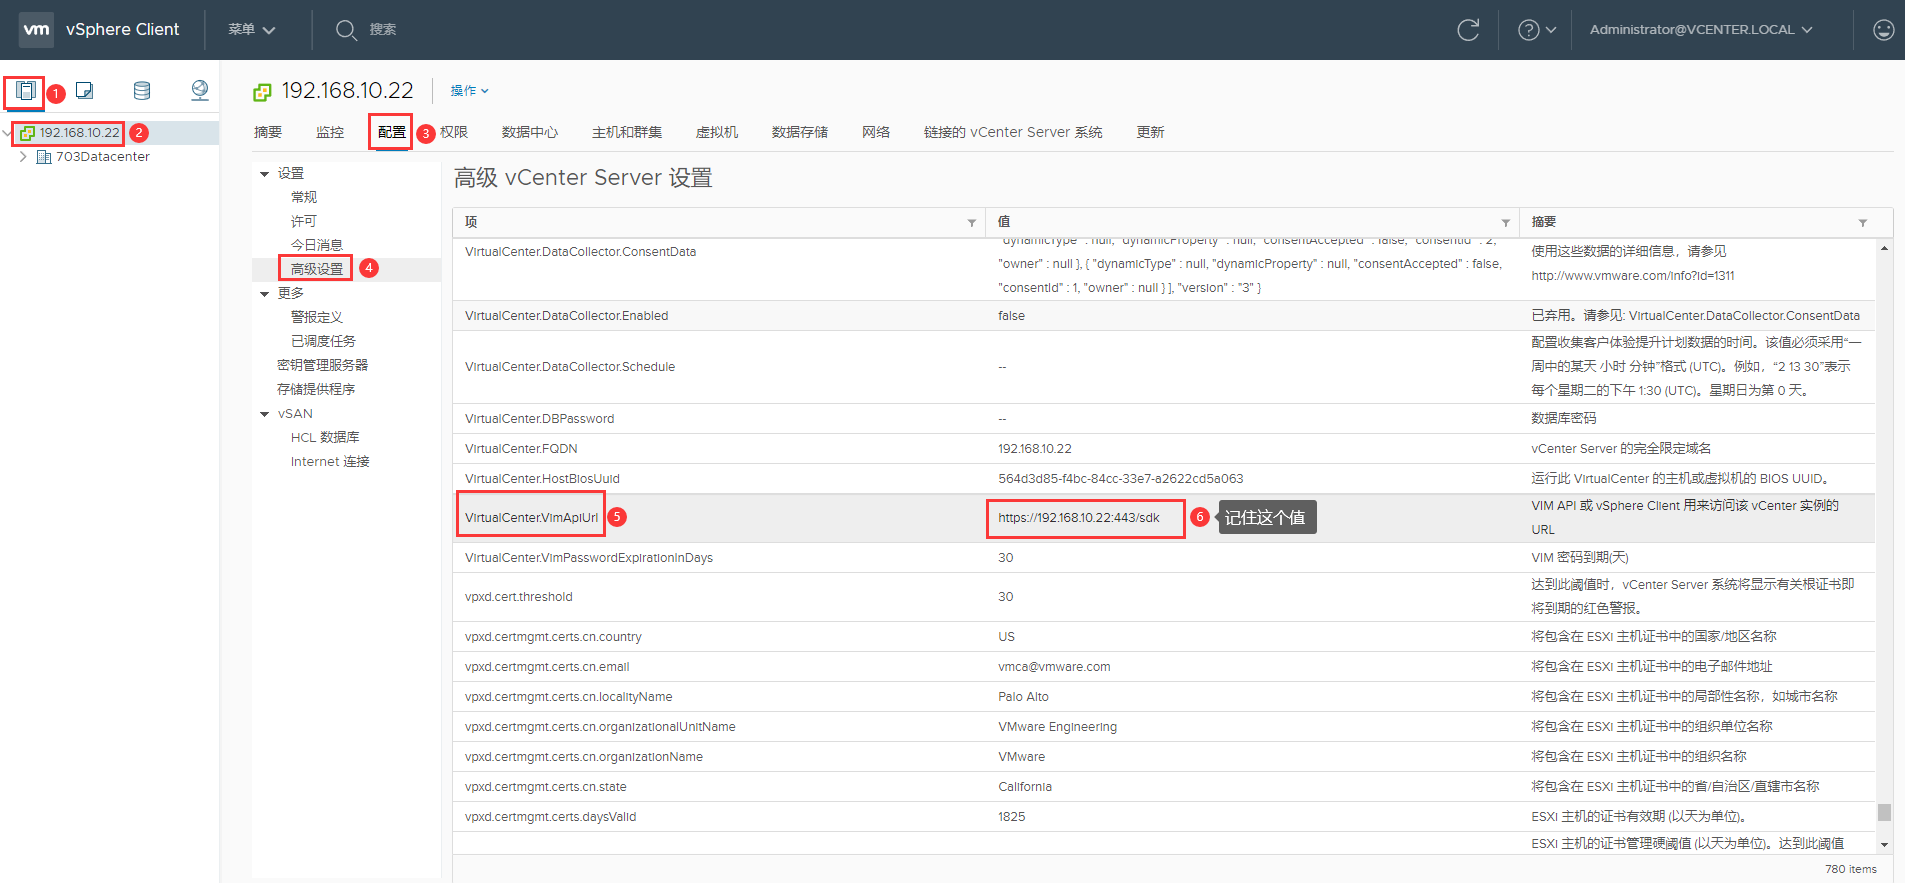Open 密钥管理服务器 settings
This screenshot has width=1905, height=883.
[x=322, y=365]
